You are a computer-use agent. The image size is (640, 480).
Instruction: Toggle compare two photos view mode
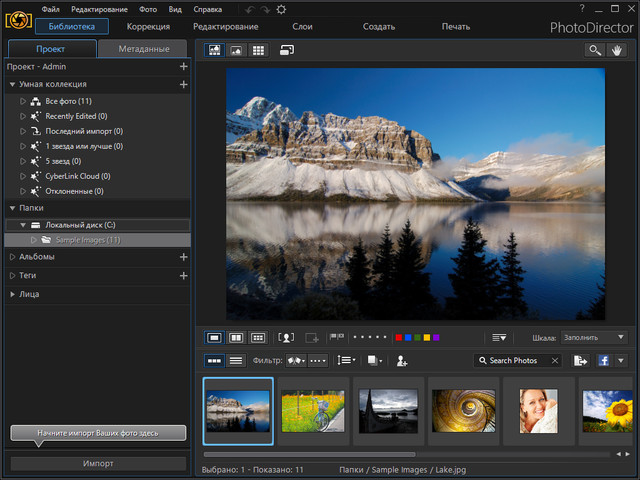(236, 338)
